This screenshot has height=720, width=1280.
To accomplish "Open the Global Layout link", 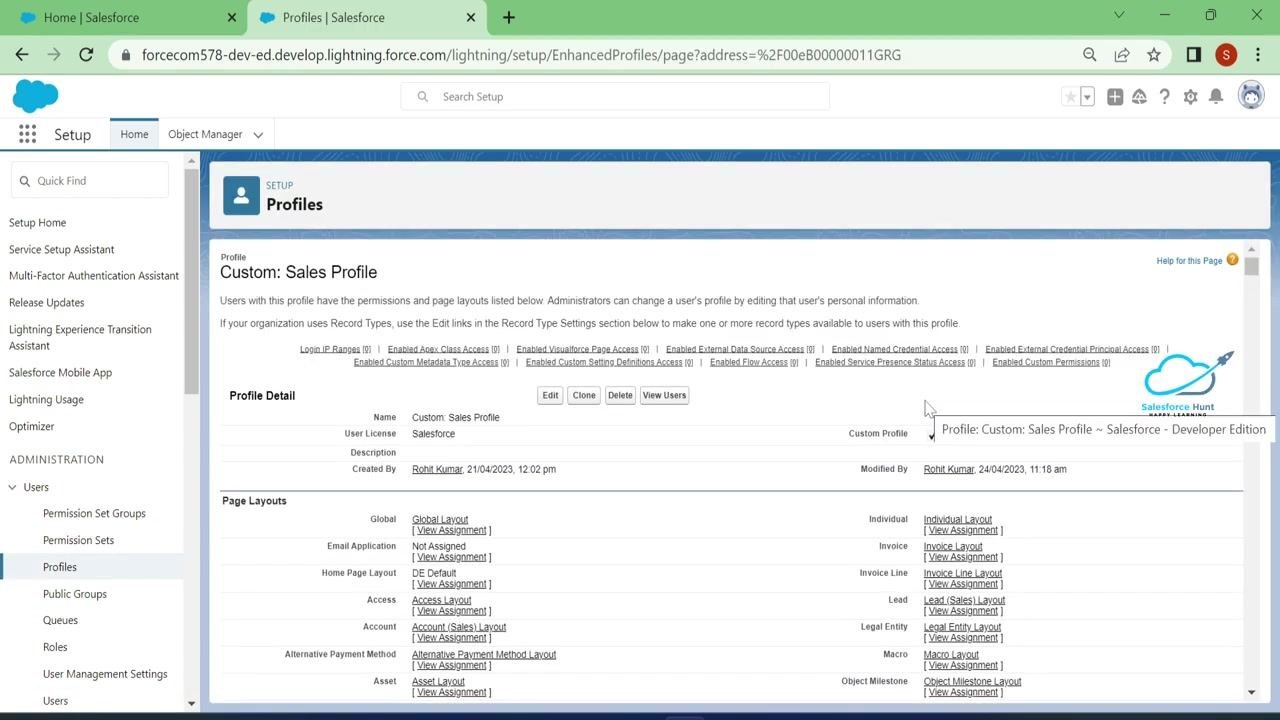I will 440,520.
